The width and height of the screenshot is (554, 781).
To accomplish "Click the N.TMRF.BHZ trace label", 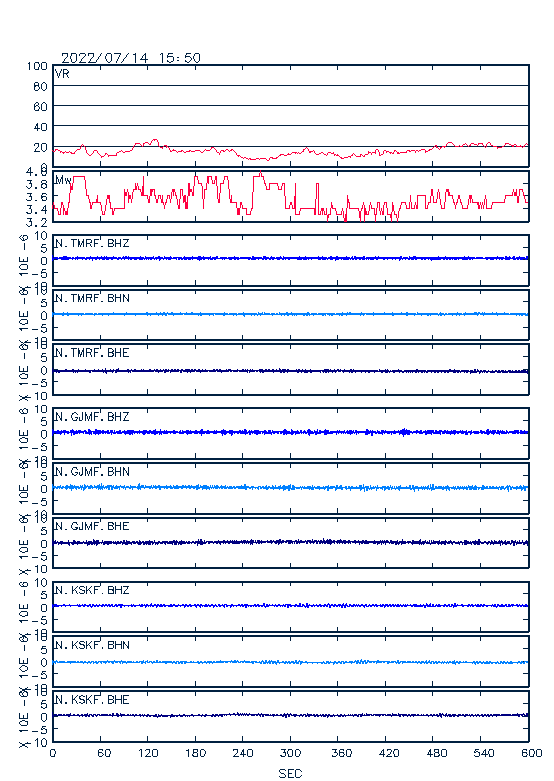I will coord(92,243).
